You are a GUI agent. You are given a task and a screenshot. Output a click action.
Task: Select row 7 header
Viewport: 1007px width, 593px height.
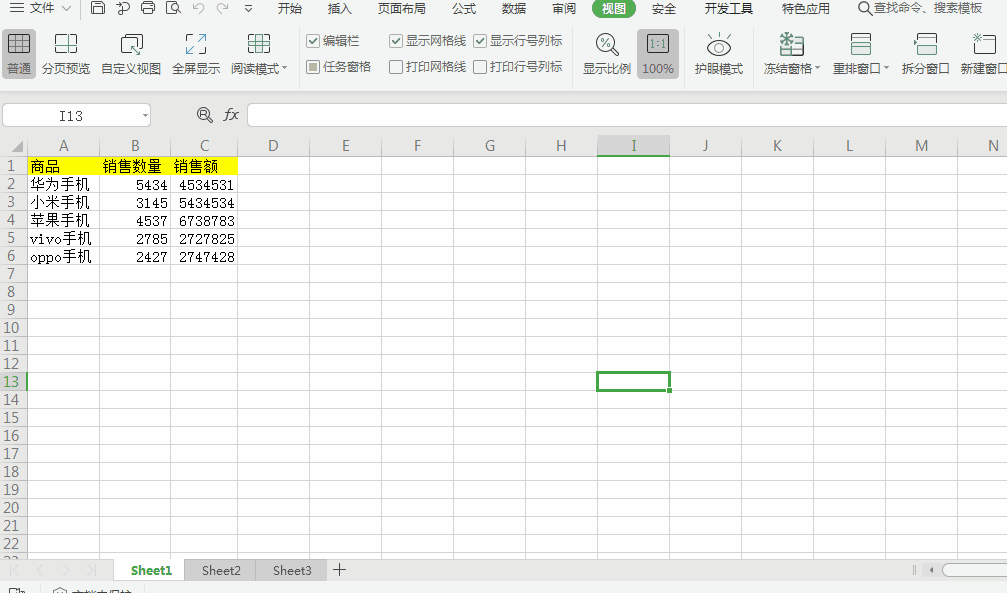click(x=12, y=274)
